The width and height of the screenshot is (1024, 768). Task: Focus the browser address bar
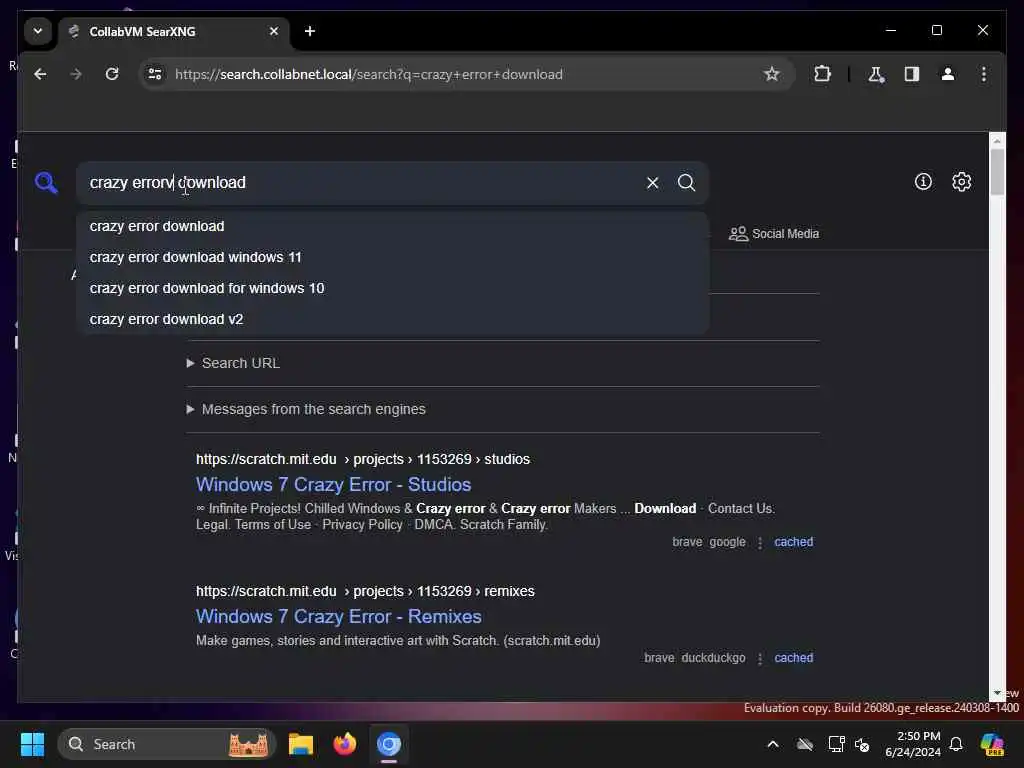457,74
